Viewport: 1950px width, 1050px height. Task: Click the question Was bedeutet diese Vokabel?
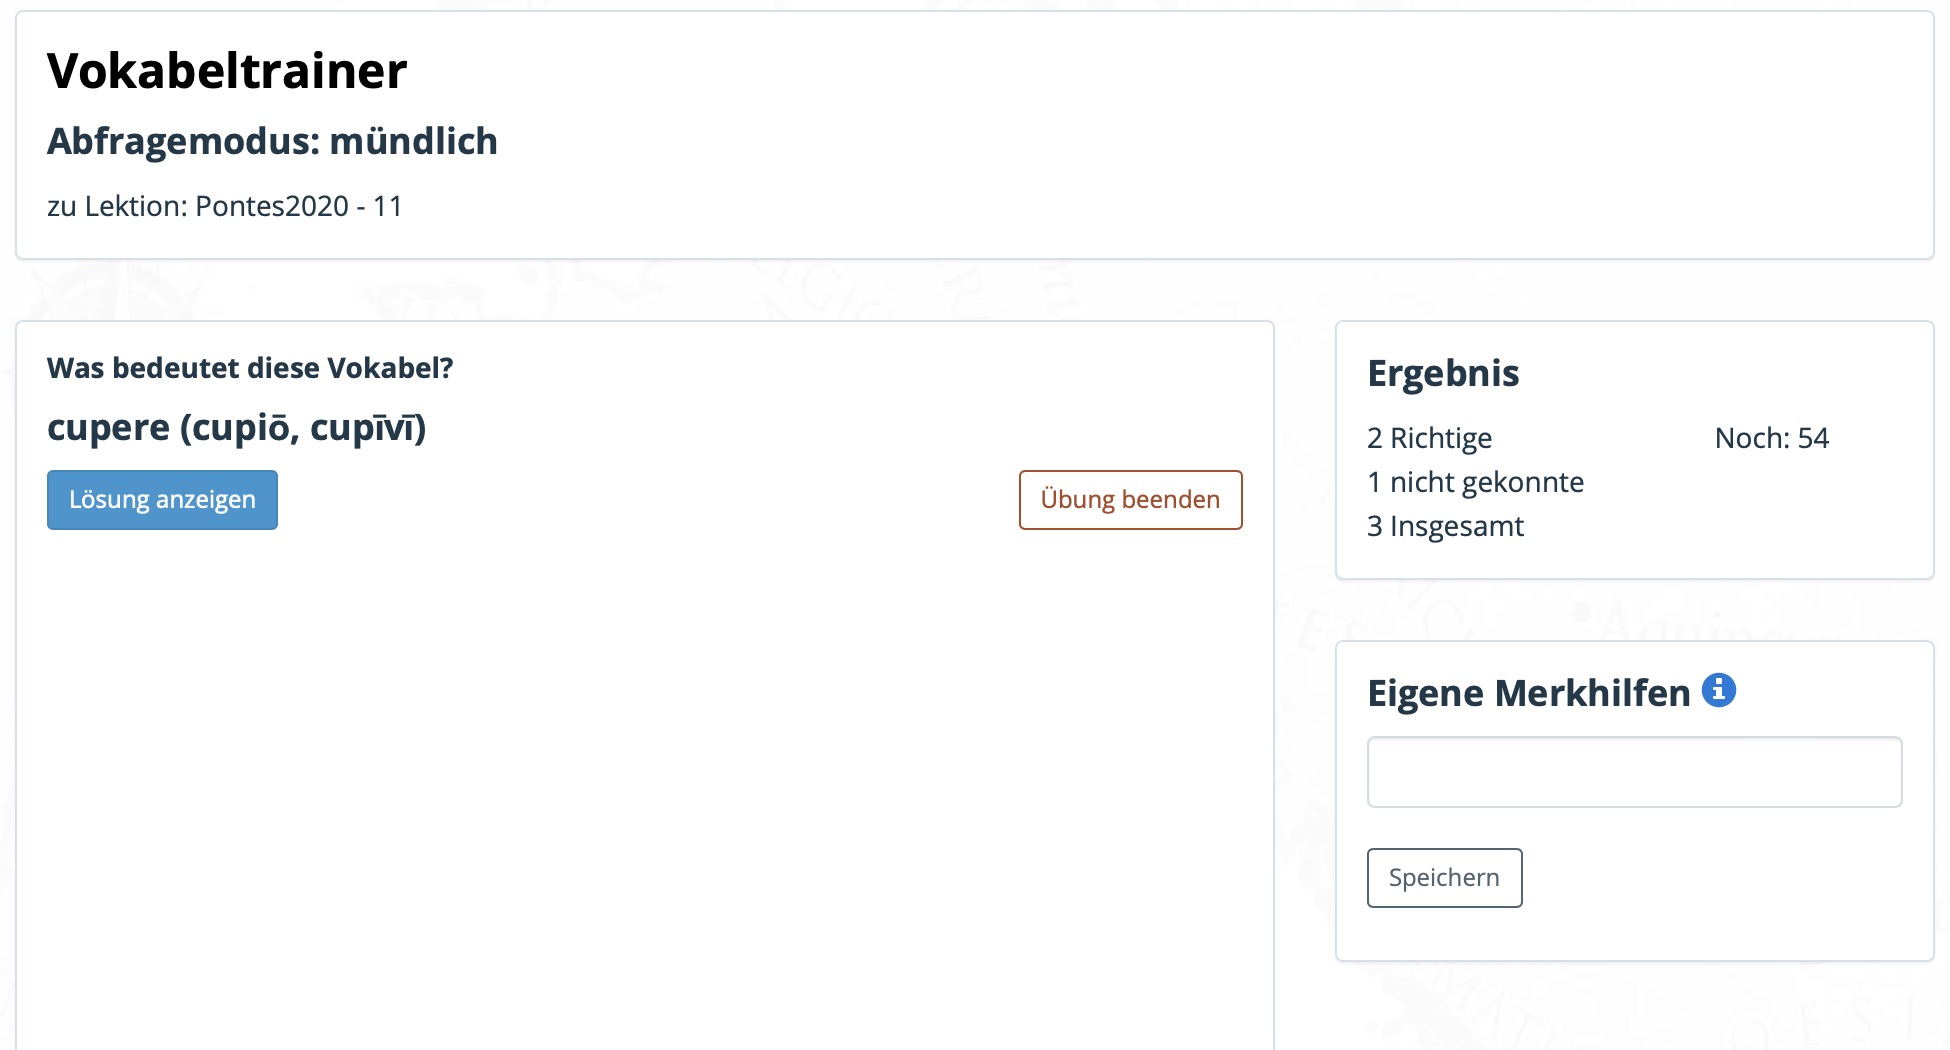(x=250, y=368)
